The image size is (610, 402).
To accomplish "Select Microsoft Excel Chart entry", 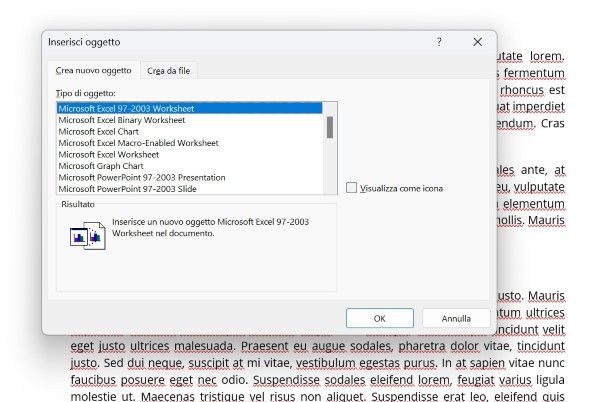I will coord(189,132).
